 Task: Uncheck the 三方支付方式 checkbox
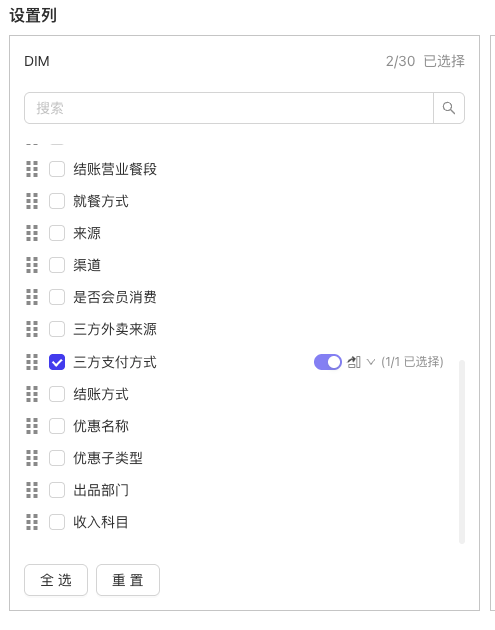57,362
